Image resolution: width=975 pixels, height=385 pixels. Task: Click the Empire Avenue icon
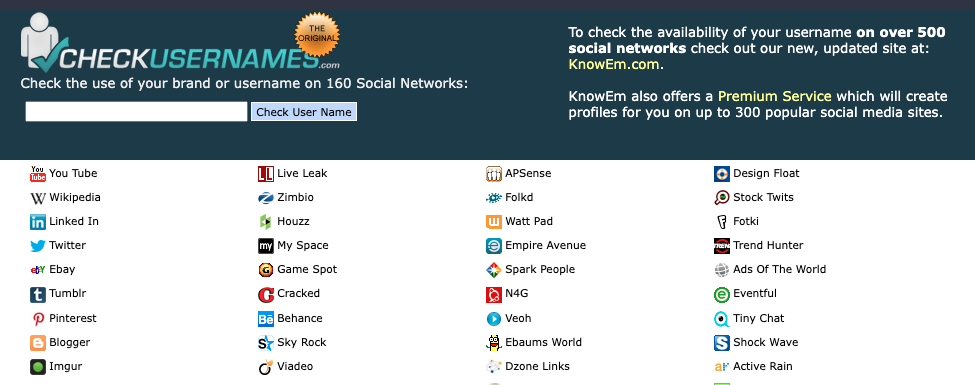(494, 246)
